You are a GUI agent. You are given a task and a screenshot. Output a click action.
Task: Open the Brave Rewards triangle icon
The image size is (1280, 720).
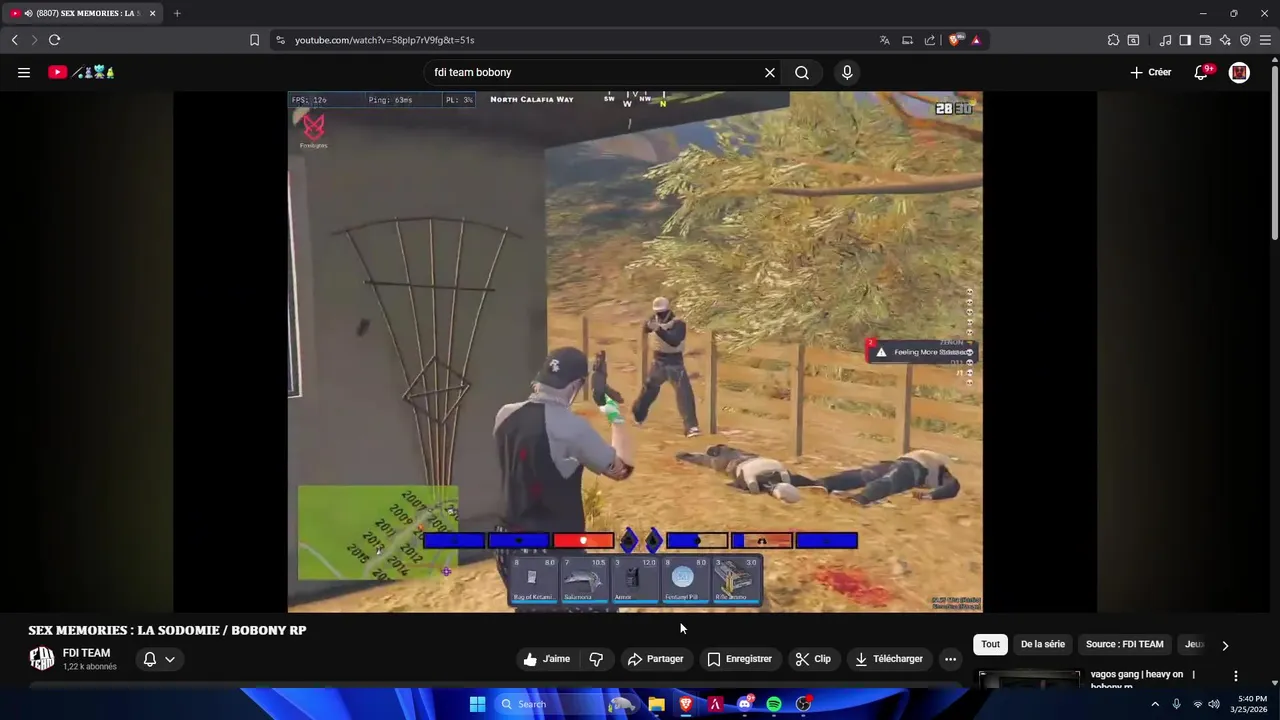[976, 40]
